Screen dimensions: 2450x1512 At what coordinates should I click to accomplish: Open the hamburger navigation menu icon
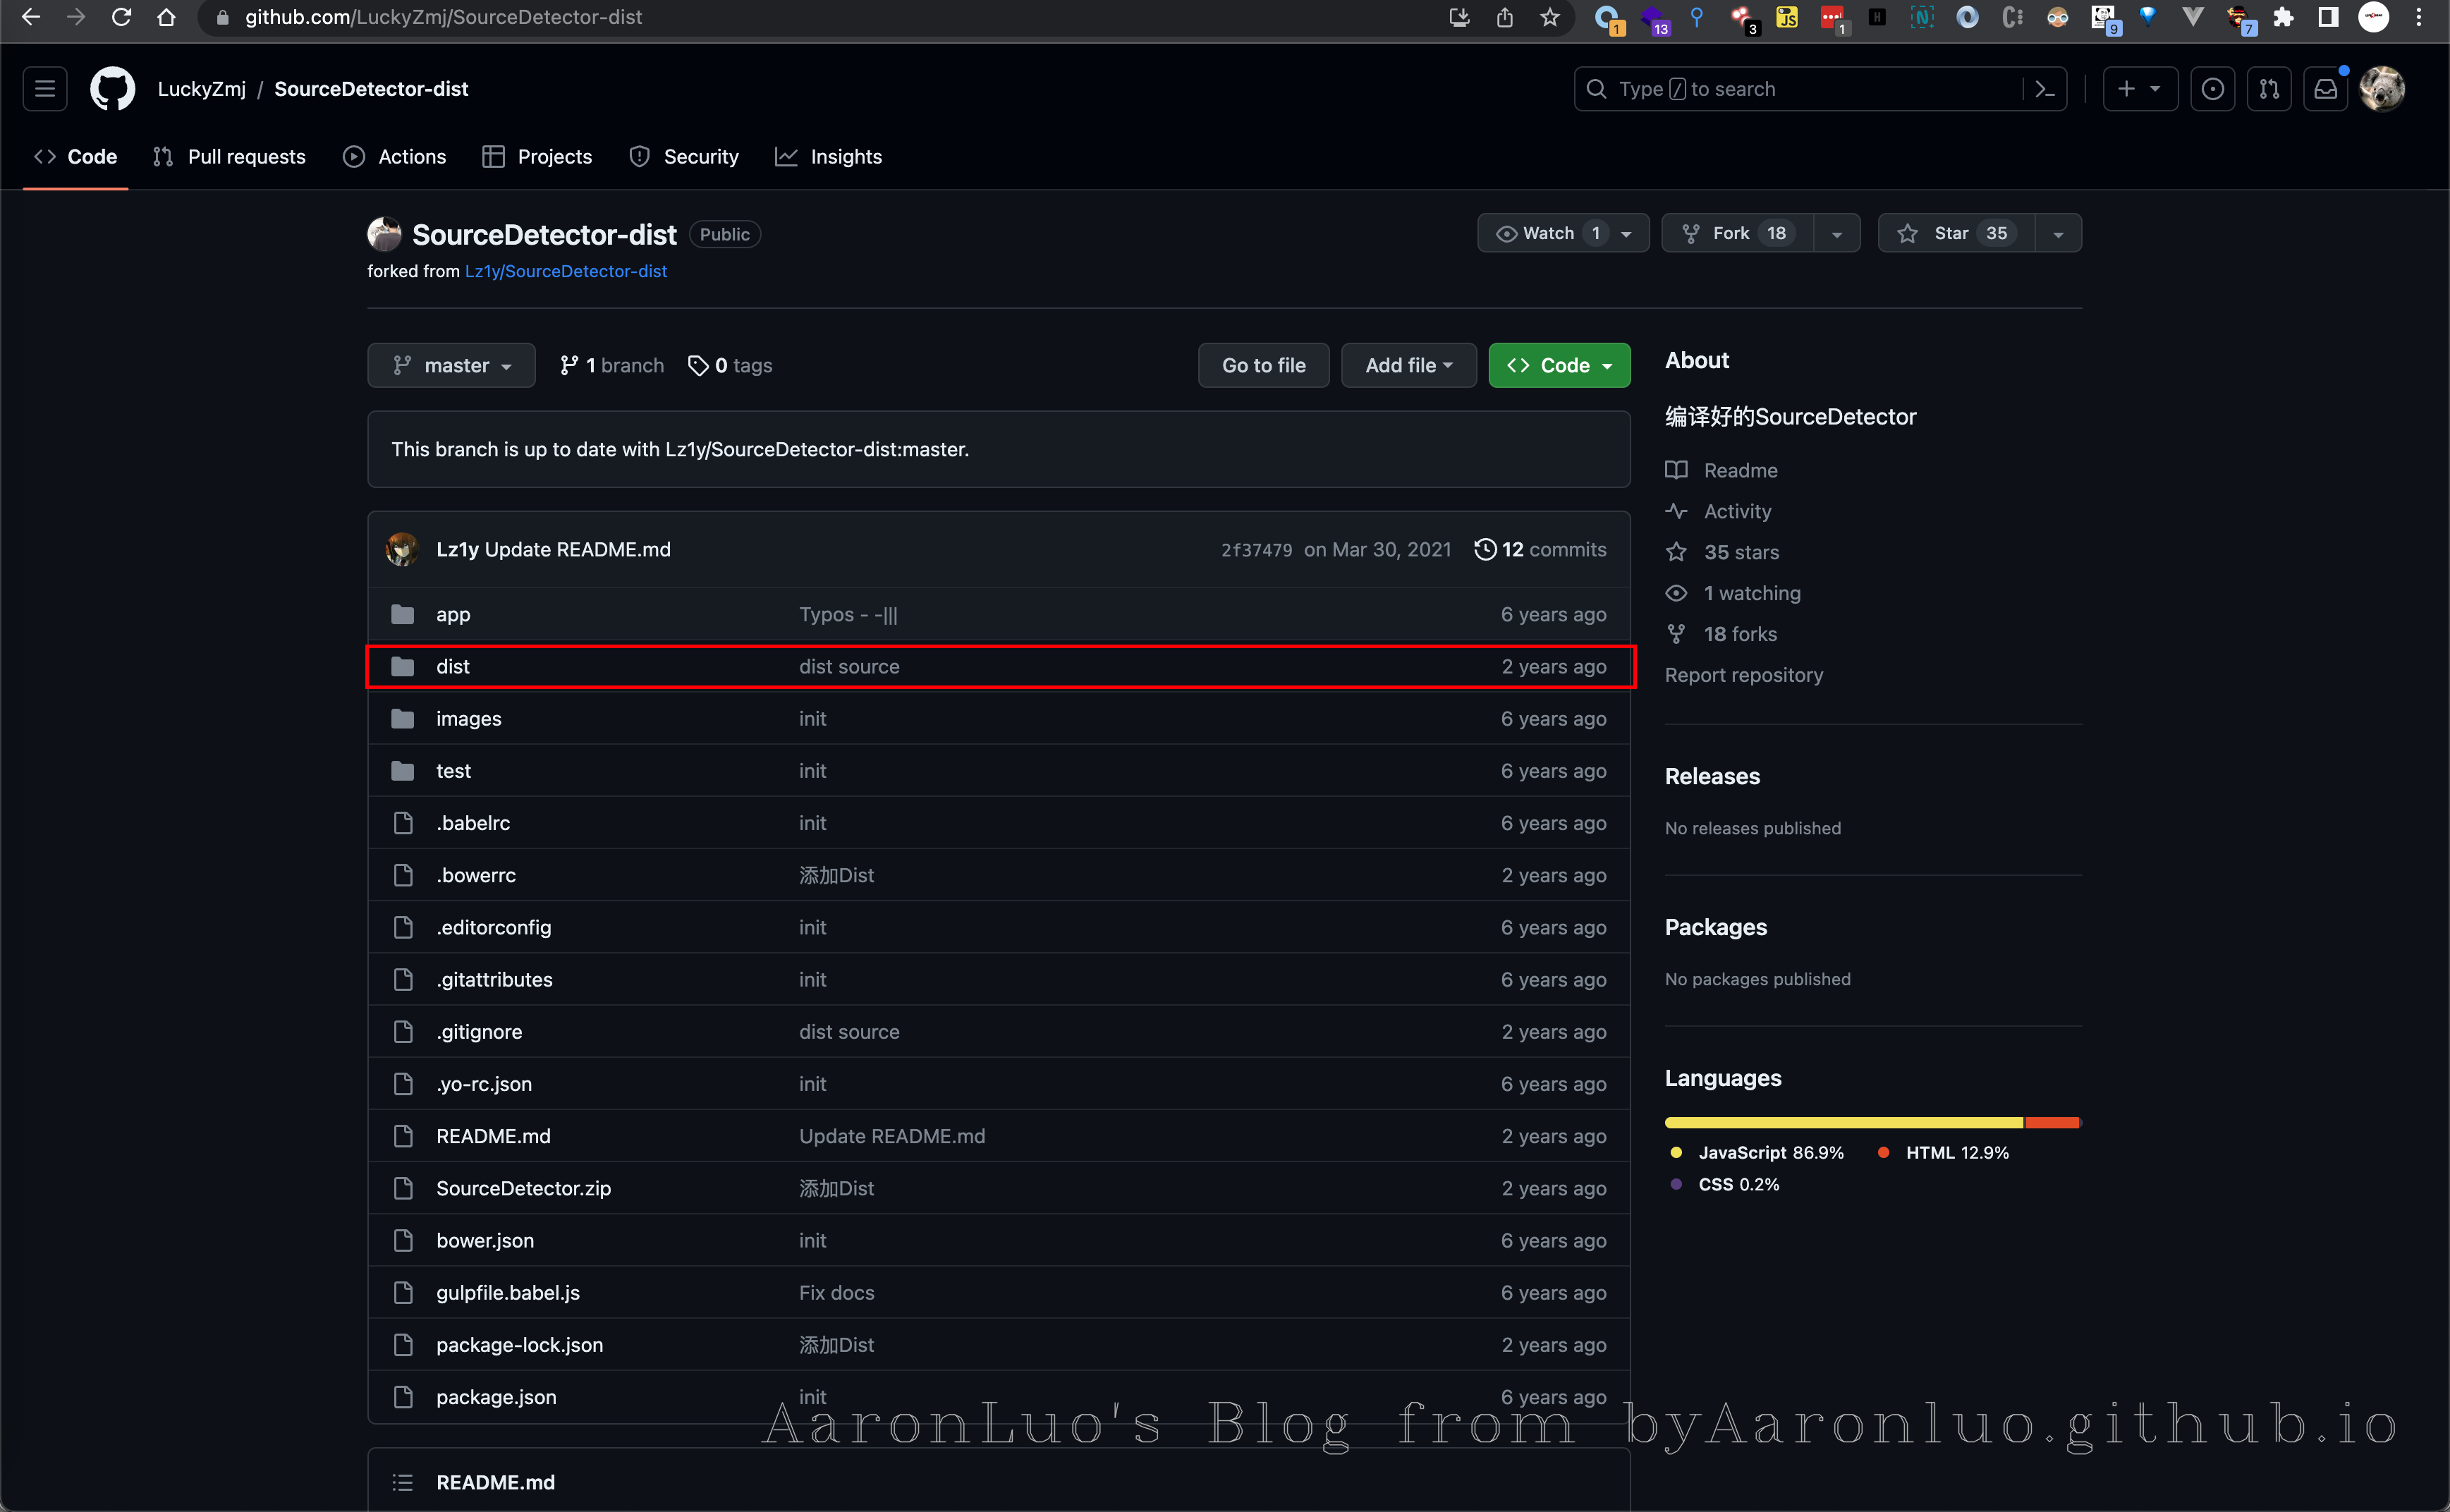click(x=45, y=89)
